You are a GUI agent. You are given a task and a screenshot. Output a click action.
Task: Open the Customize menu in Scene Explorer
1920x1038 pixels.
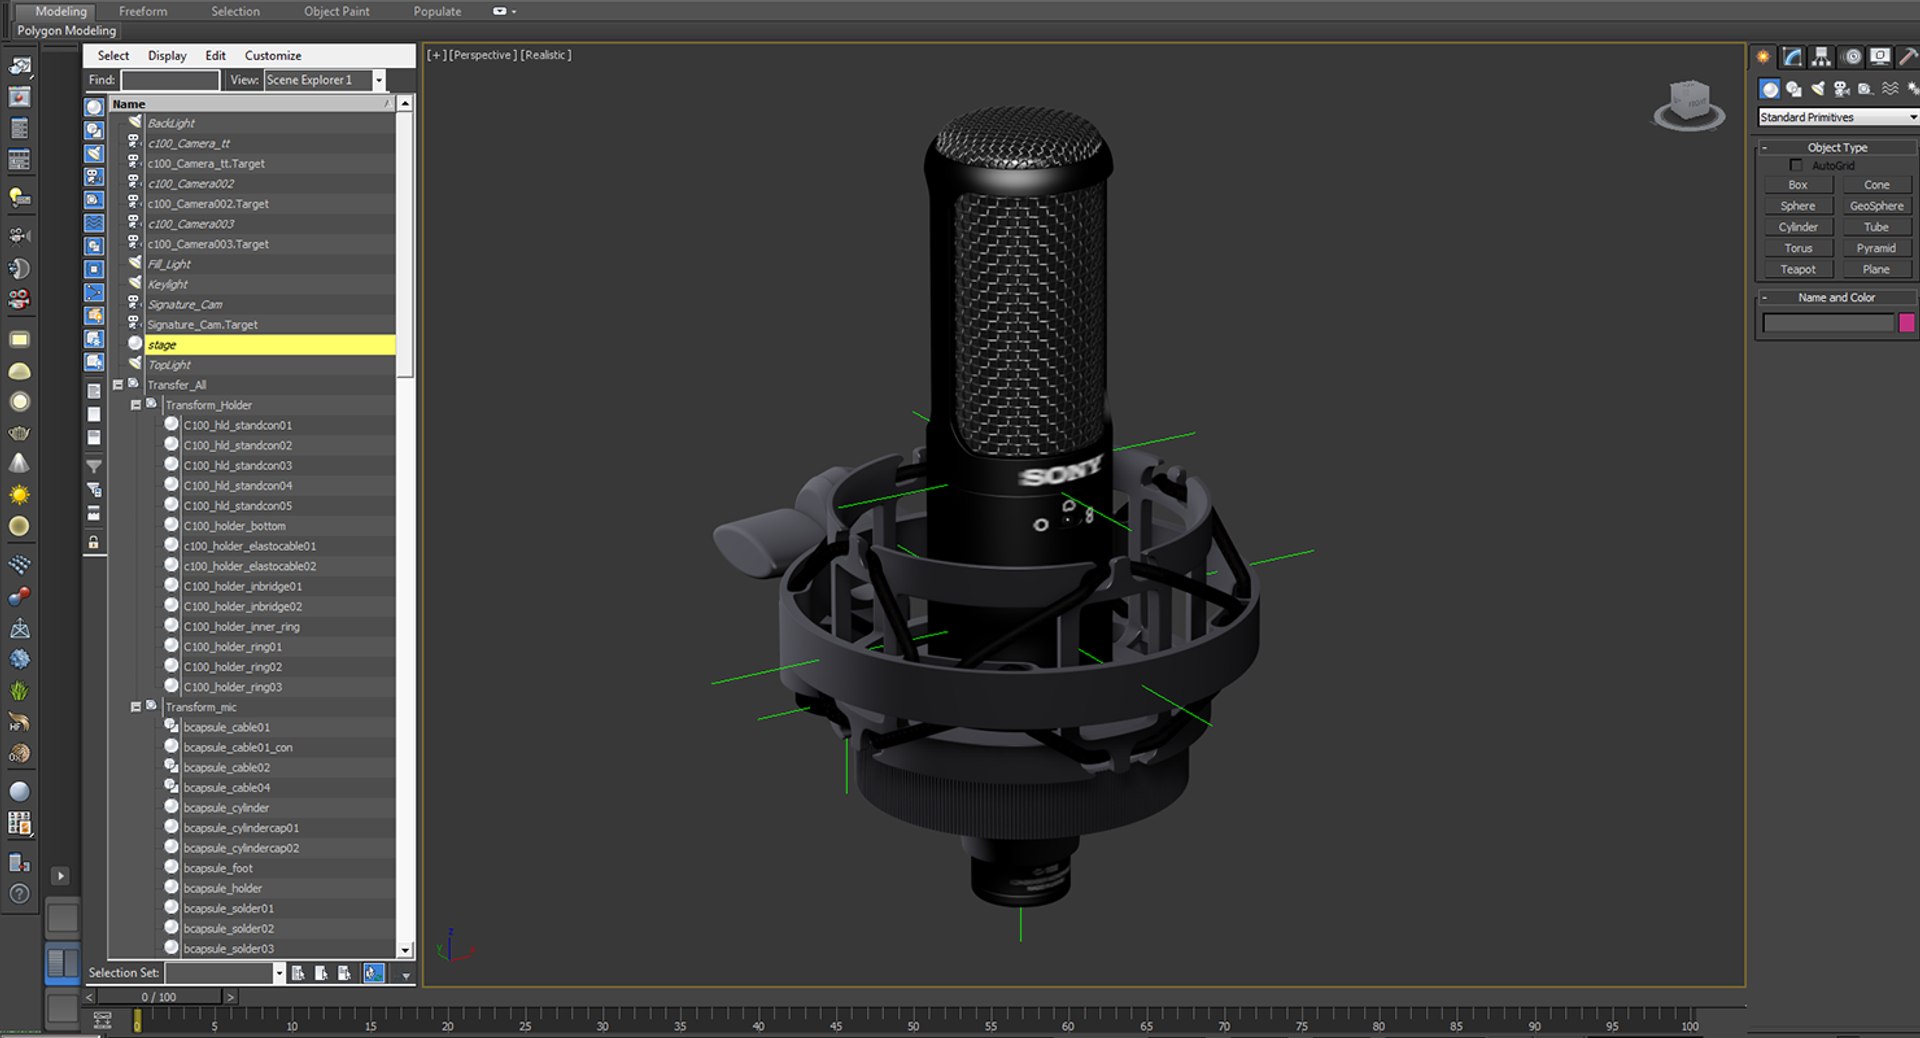[273, 56]
